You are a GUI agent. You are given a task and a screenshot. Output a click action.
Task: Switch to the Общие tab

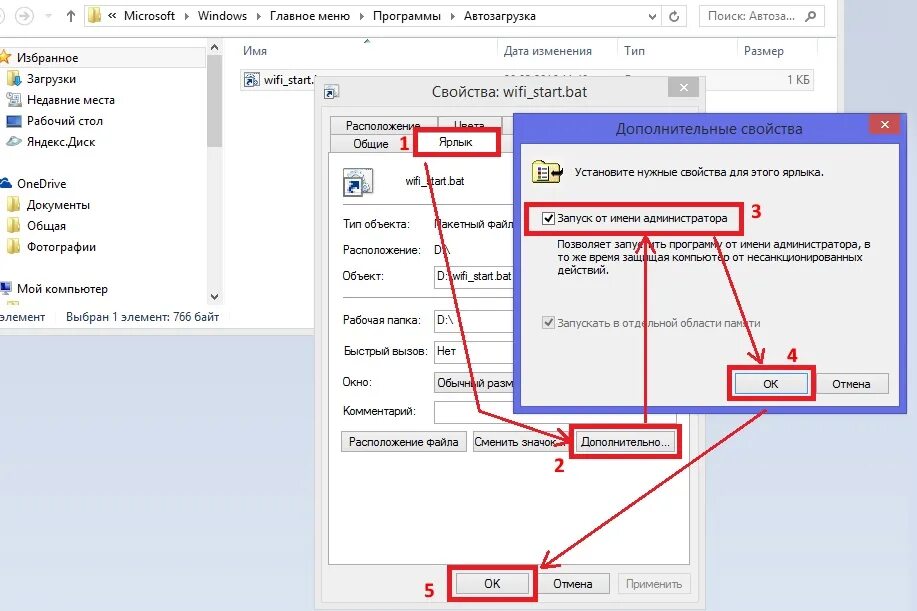click(371, 144)
